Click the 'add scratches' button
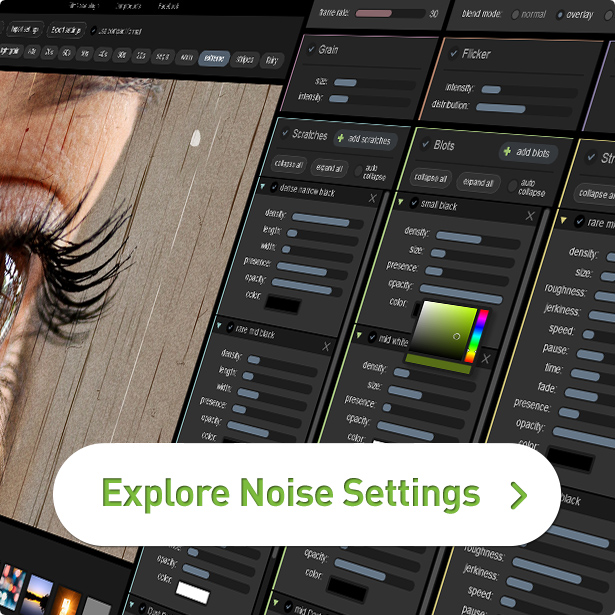 click(x=365, y=139)
